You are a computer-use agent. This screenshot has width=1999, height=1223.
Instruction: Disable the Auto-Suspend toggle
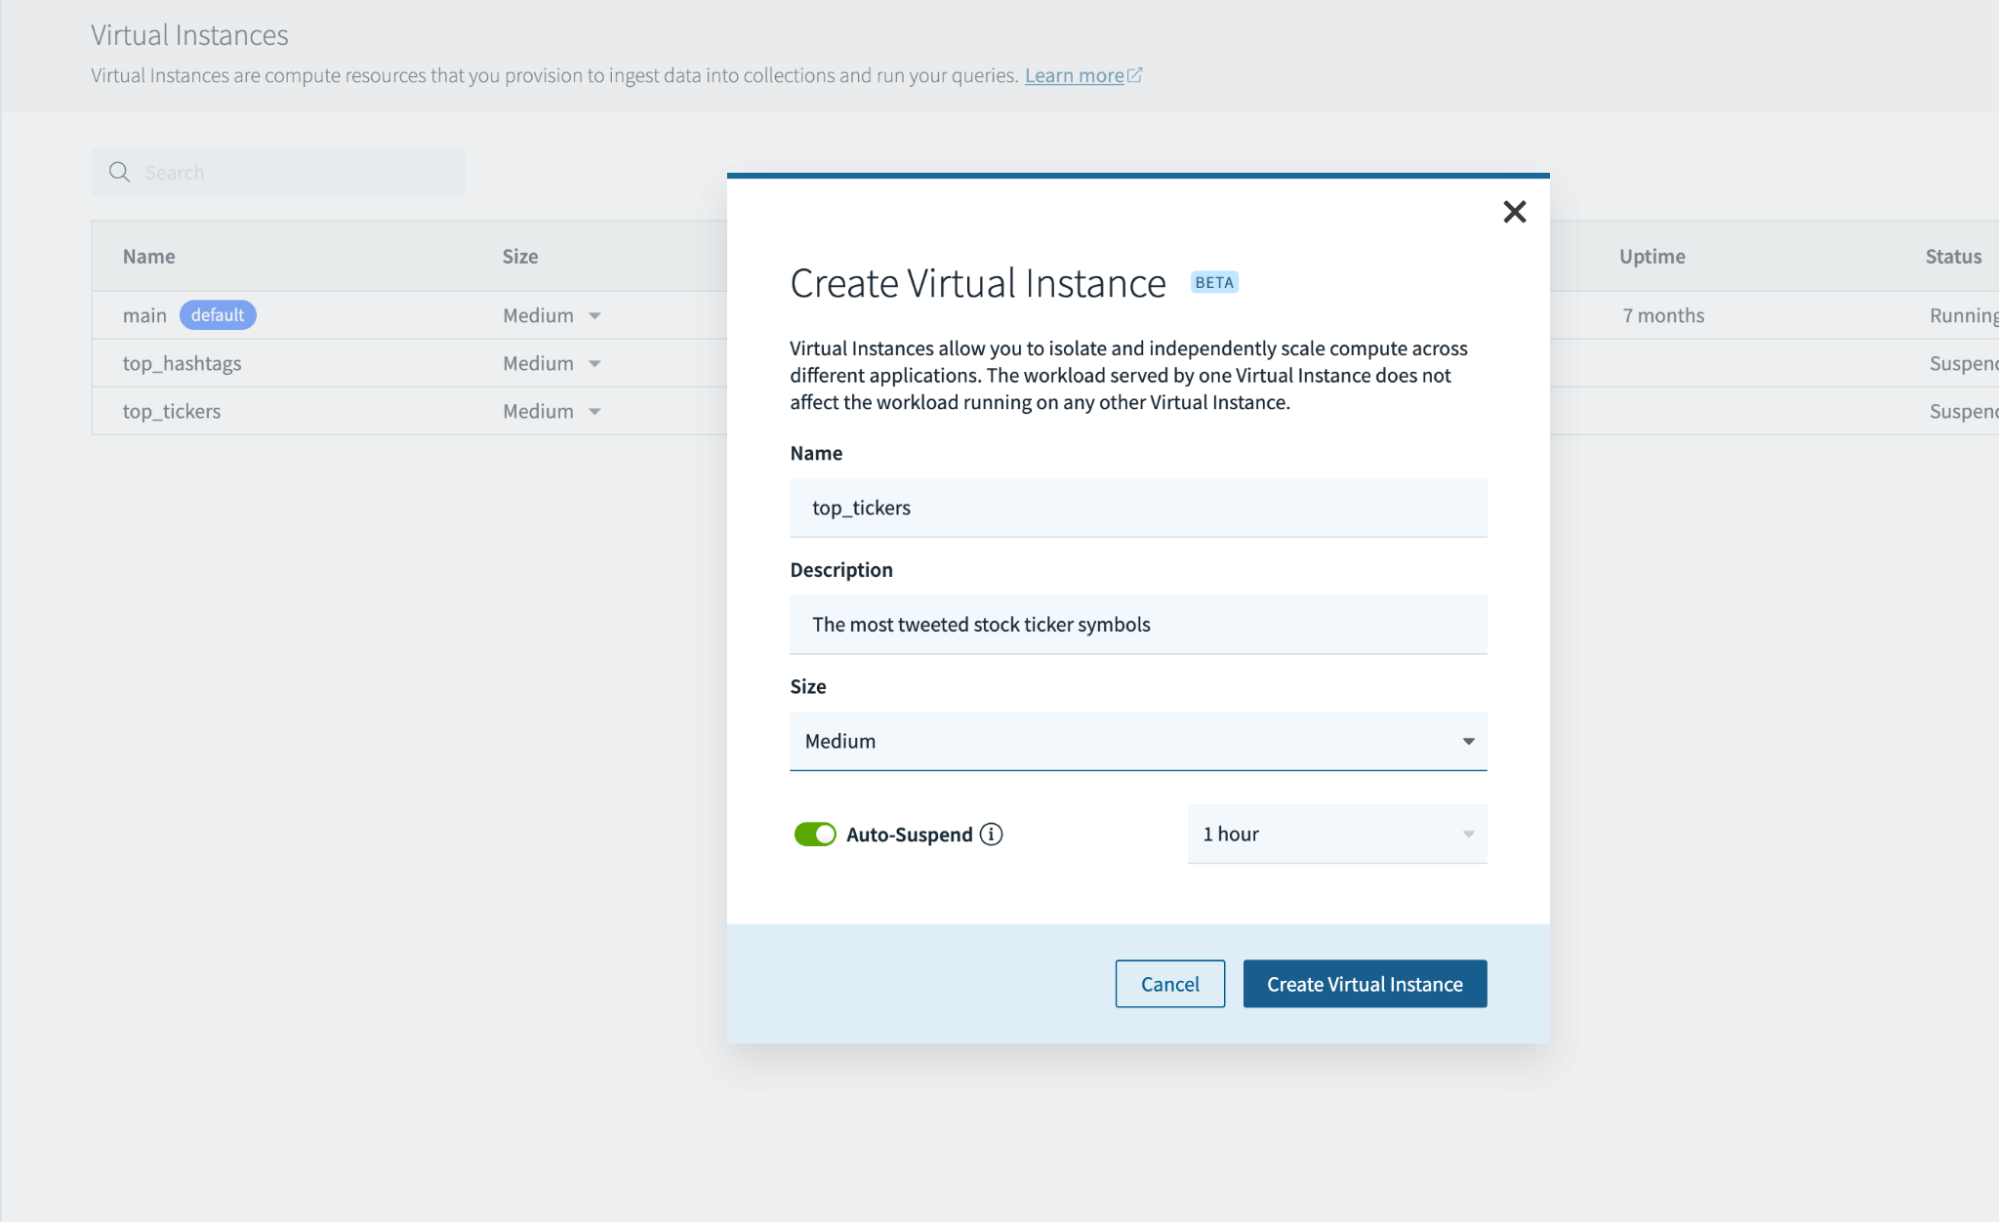815,834
